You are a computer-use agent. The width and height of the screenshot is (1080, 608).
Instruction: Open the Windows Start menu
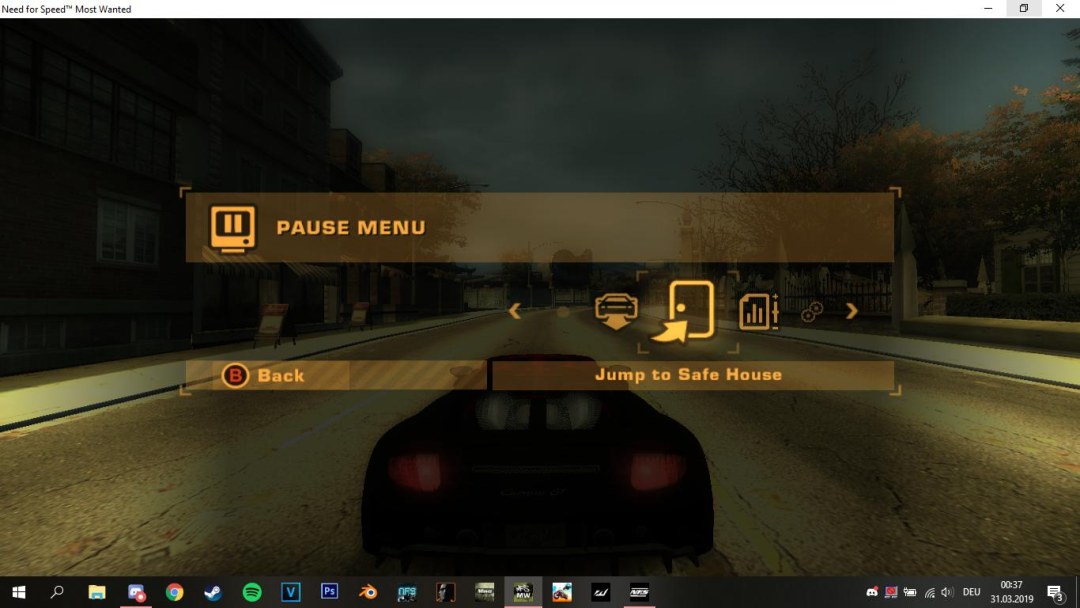click(19, 592)
